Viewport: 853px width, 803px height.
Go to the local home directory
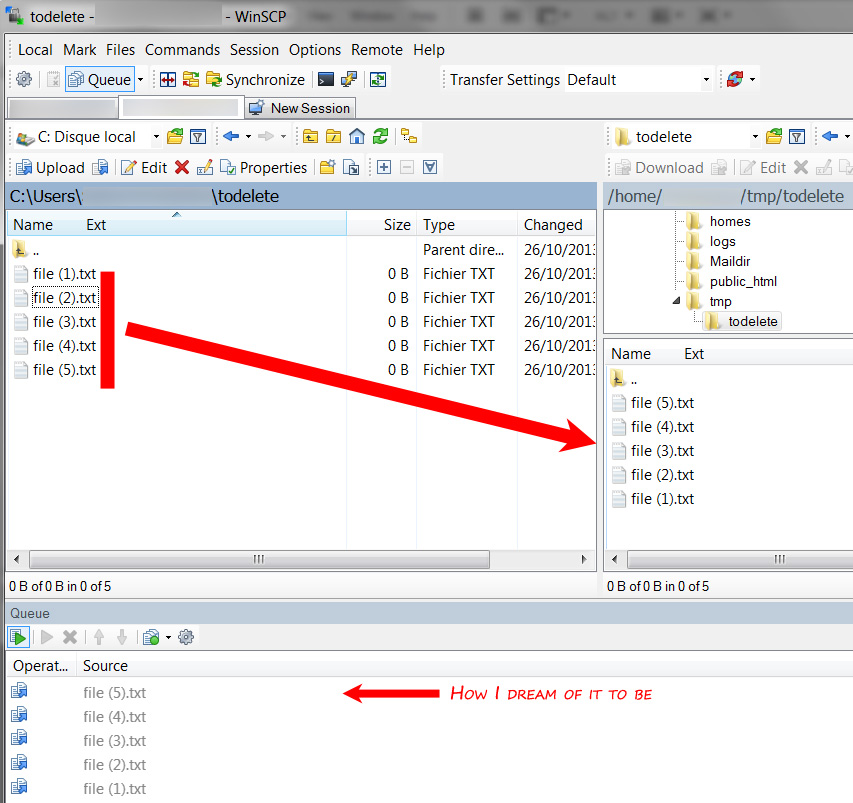357,137
